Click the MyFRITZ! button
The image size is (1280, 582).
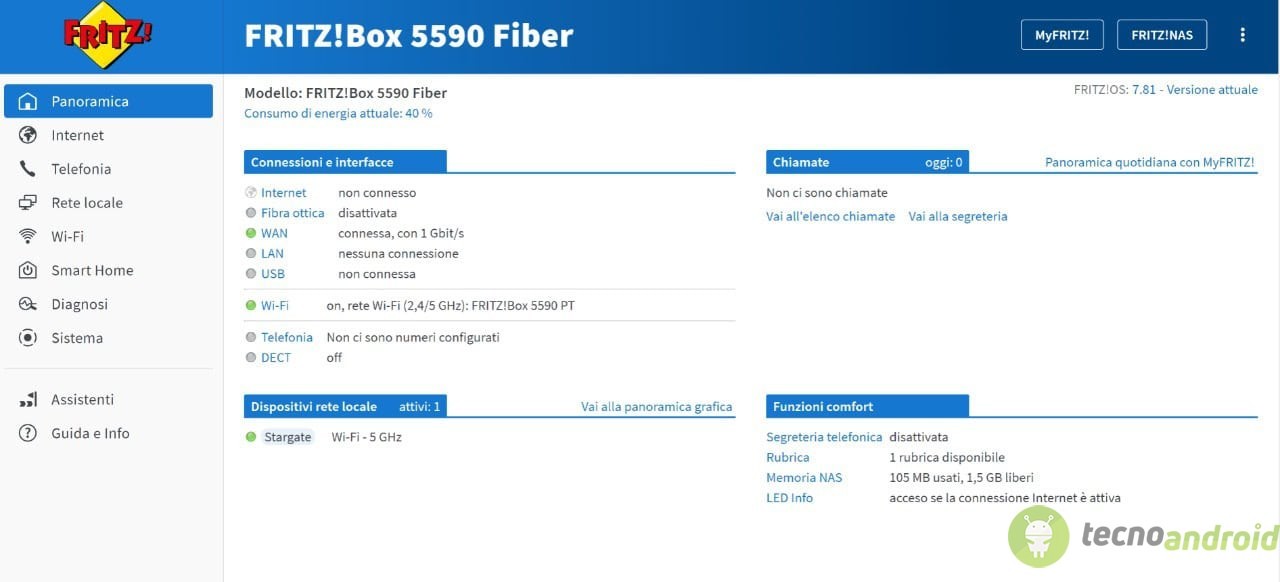pyautogui.click(x=1062, y=34)
